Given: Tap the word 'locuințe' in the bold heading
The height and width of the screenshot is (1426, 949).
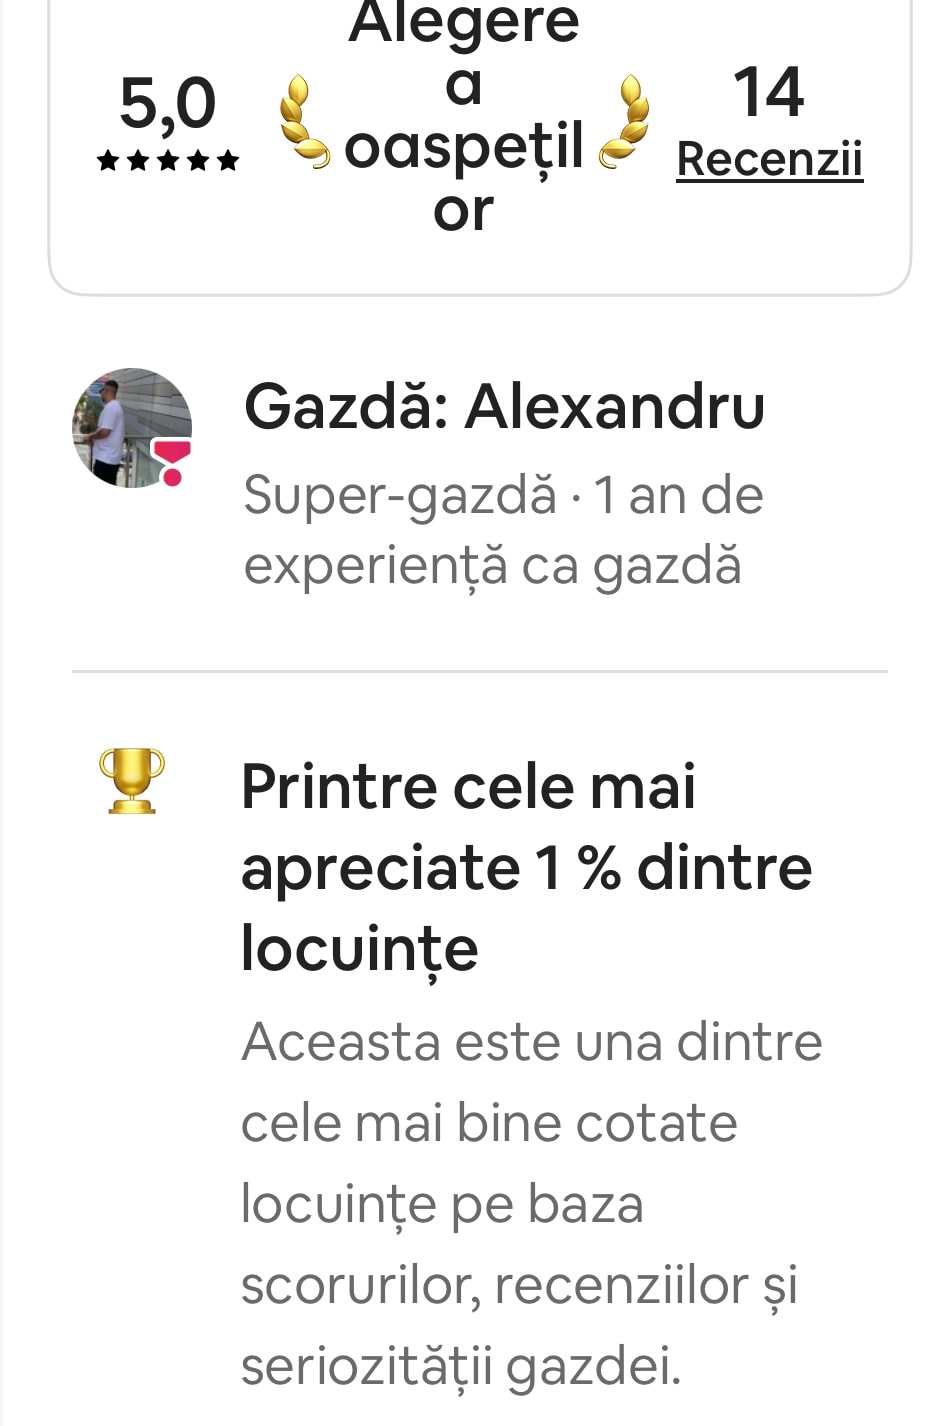Looking at the screenshot, I should coord(360,948).
